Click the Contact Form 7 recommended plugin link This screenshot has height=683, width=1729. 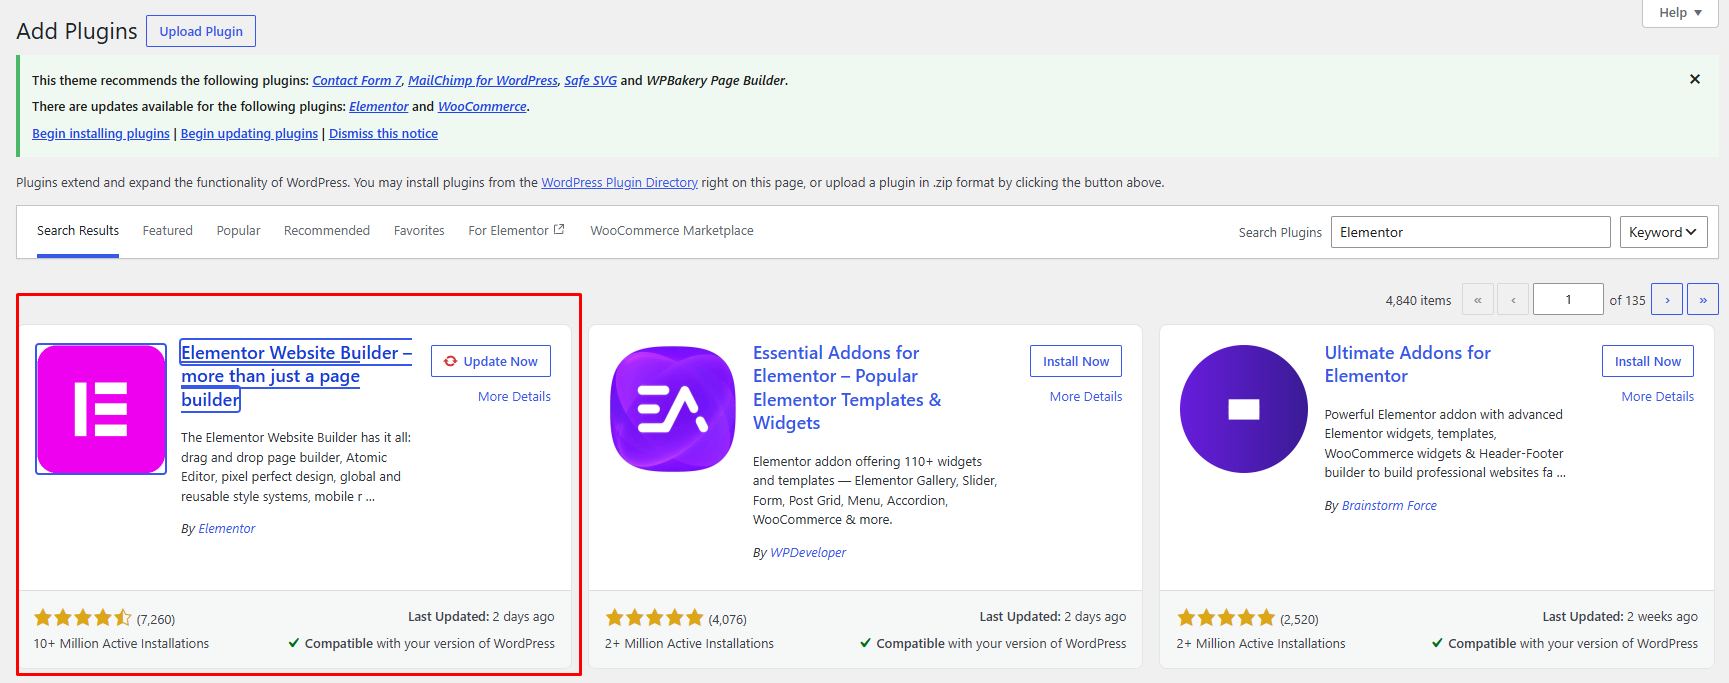[x=357, y=80]
